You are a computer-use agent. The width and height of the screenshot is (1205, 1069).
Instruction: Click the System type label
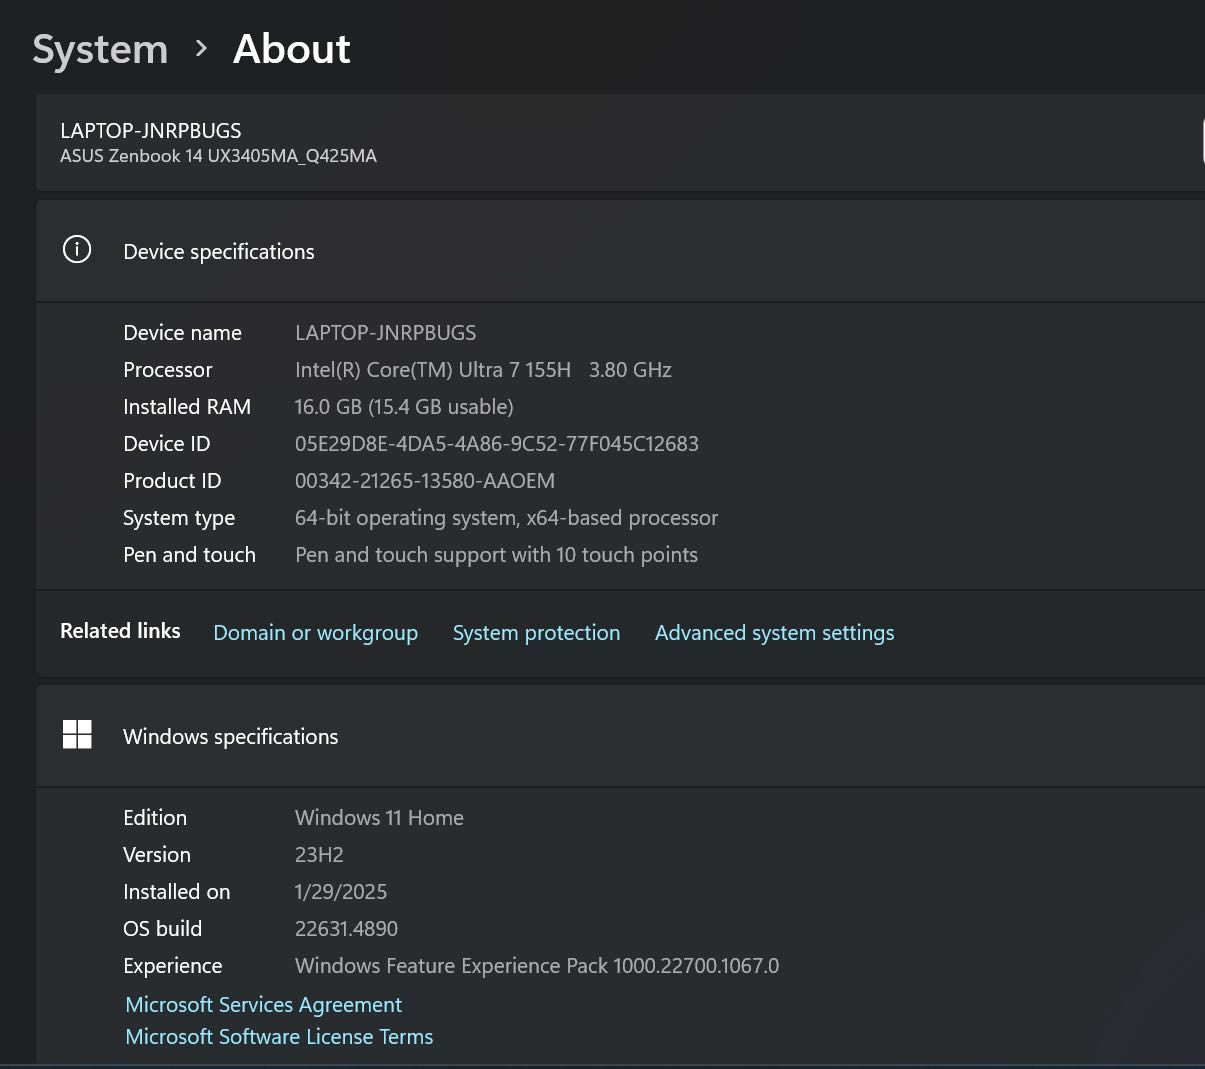pyautogui.click(x=179, y=518)
